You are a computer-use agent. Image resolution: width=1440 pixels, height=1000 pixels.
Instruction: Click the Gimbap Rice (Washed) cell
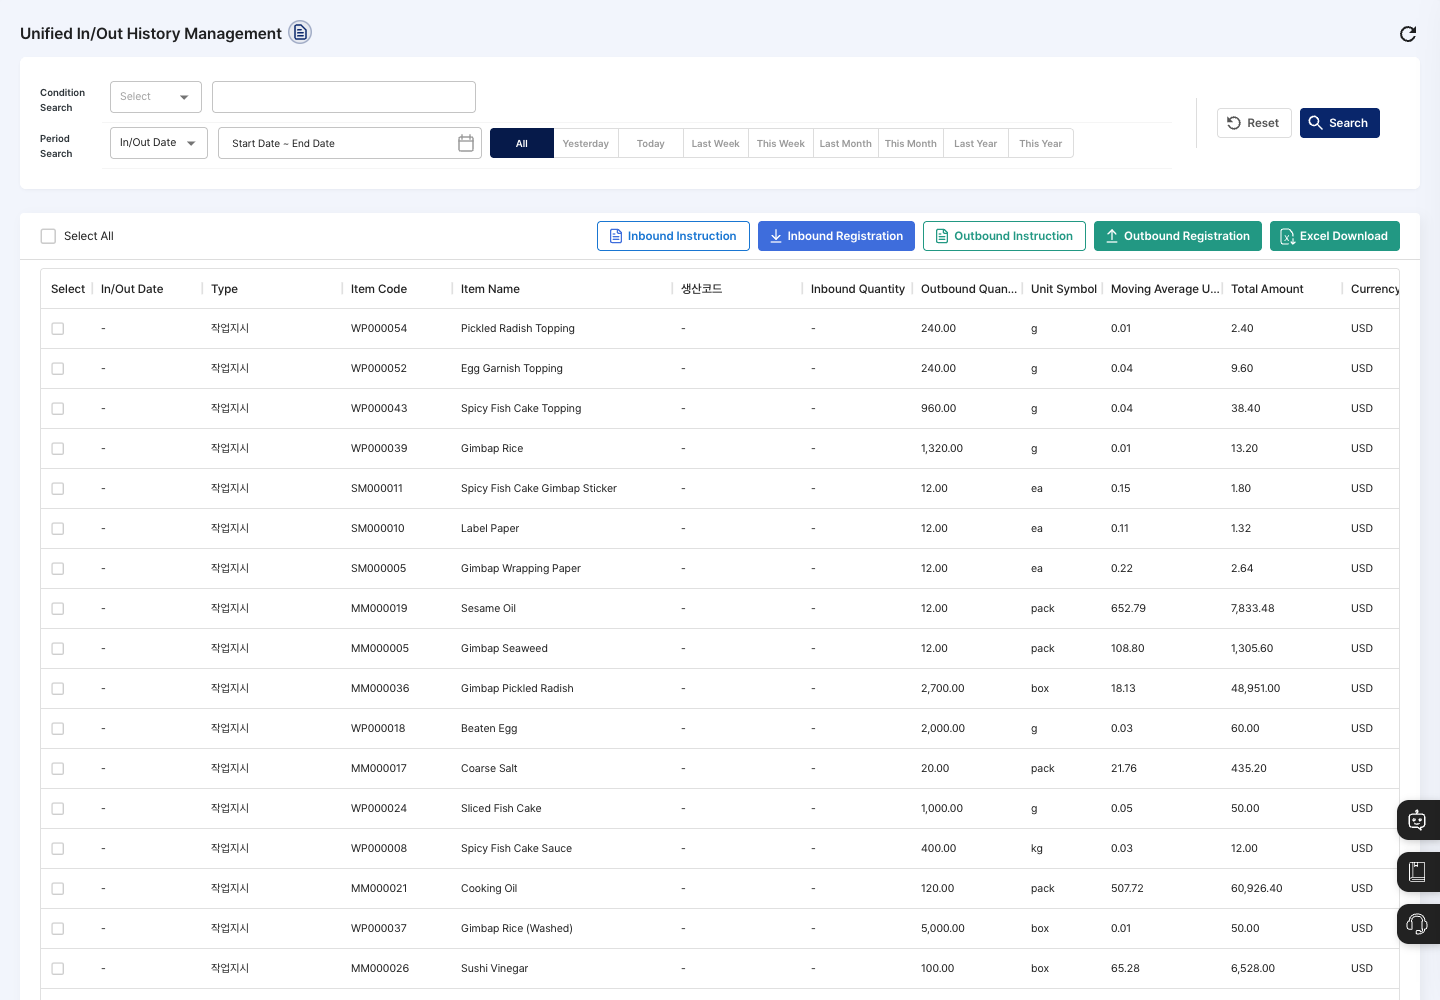tap(517, 929)
